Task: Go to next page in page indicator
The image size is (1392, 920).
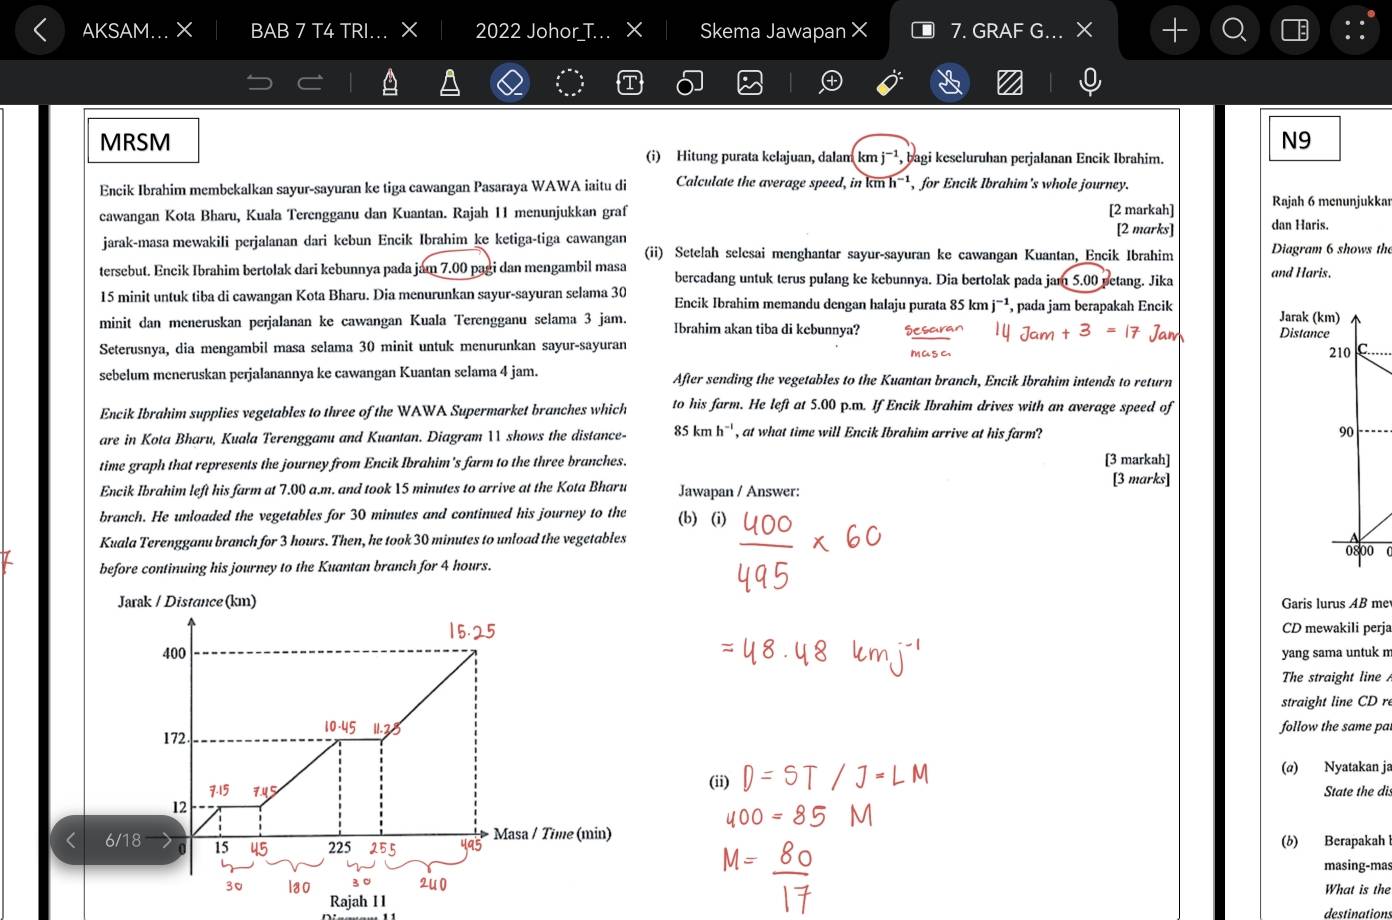Action: click(167, 840)
